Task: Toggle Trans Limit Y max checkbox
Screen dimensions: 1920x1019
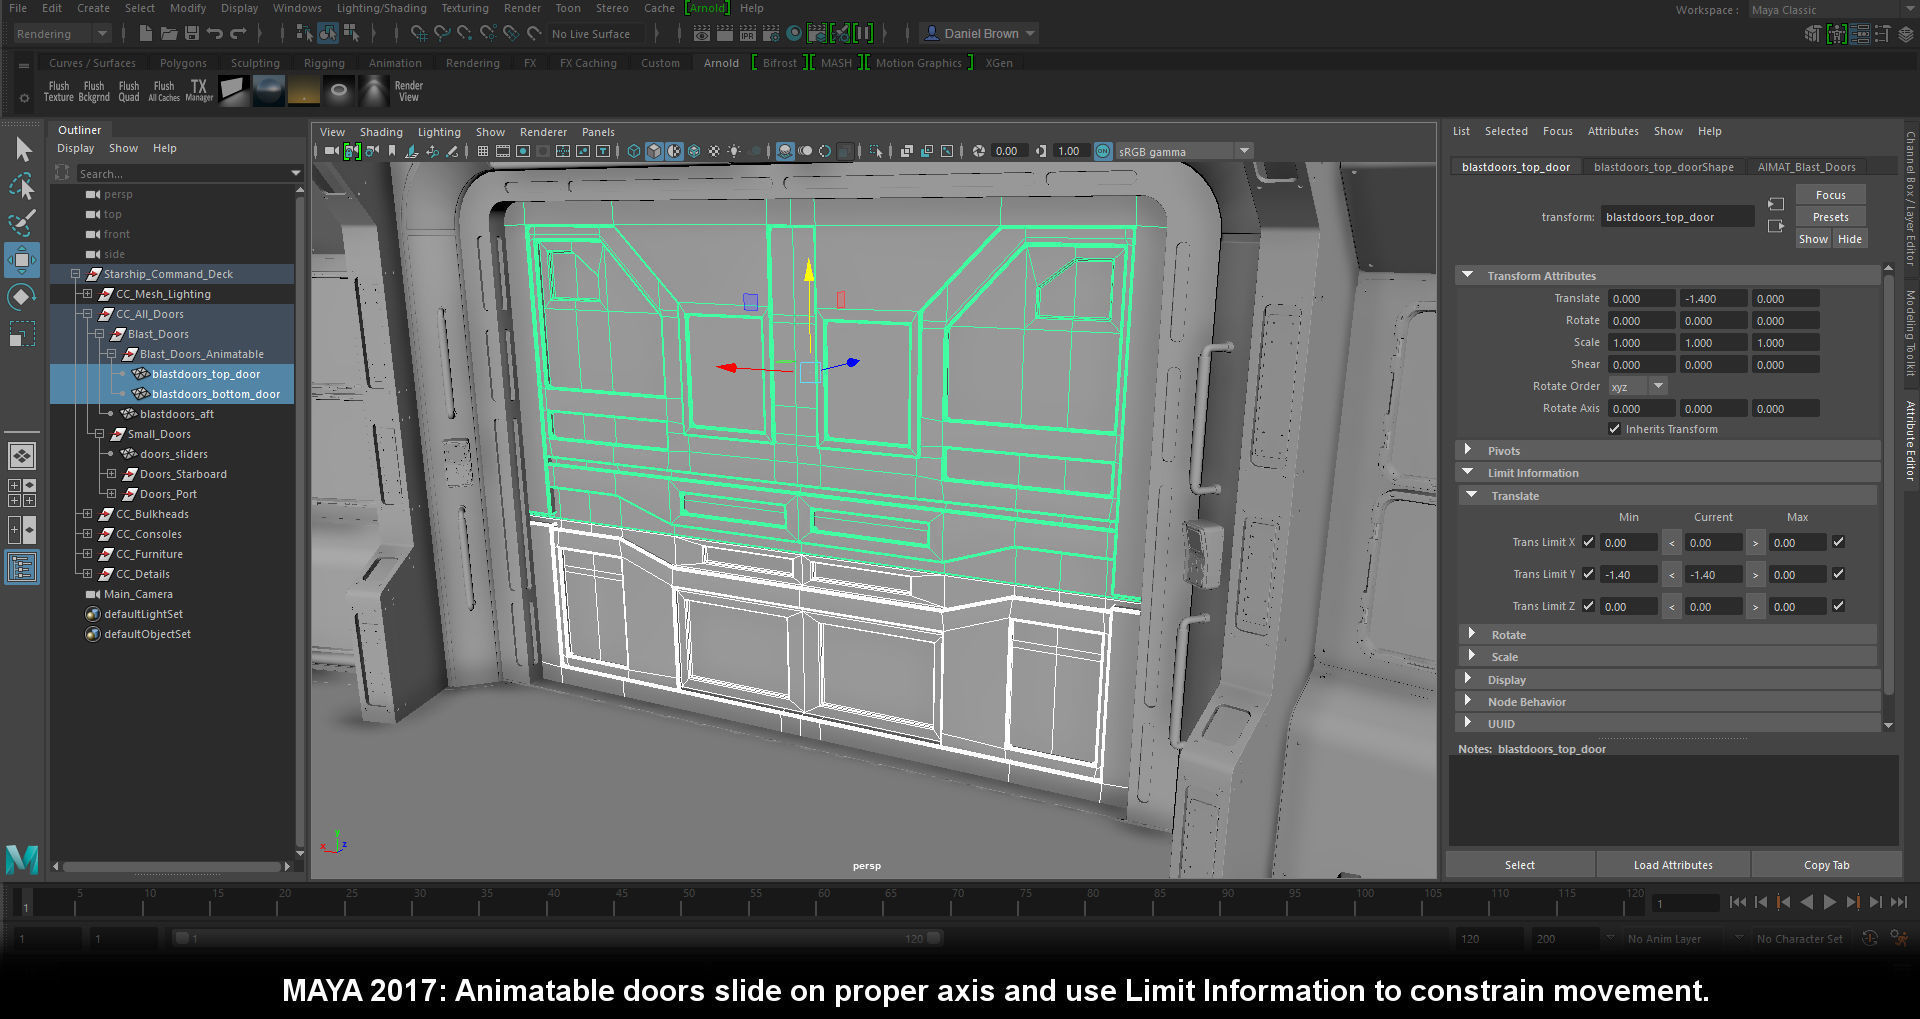Action: (1838, 575)
